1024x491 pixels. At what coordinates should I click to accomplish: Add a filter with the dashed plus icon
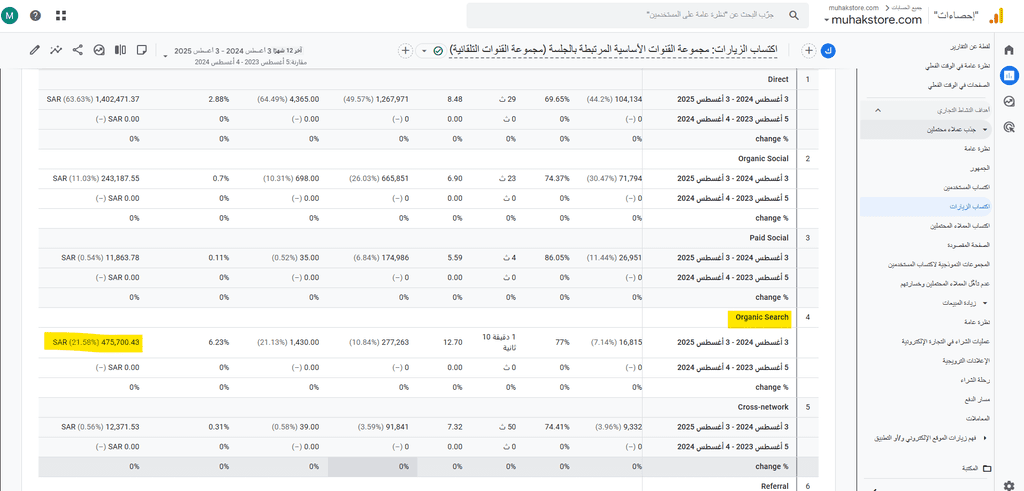405,50
